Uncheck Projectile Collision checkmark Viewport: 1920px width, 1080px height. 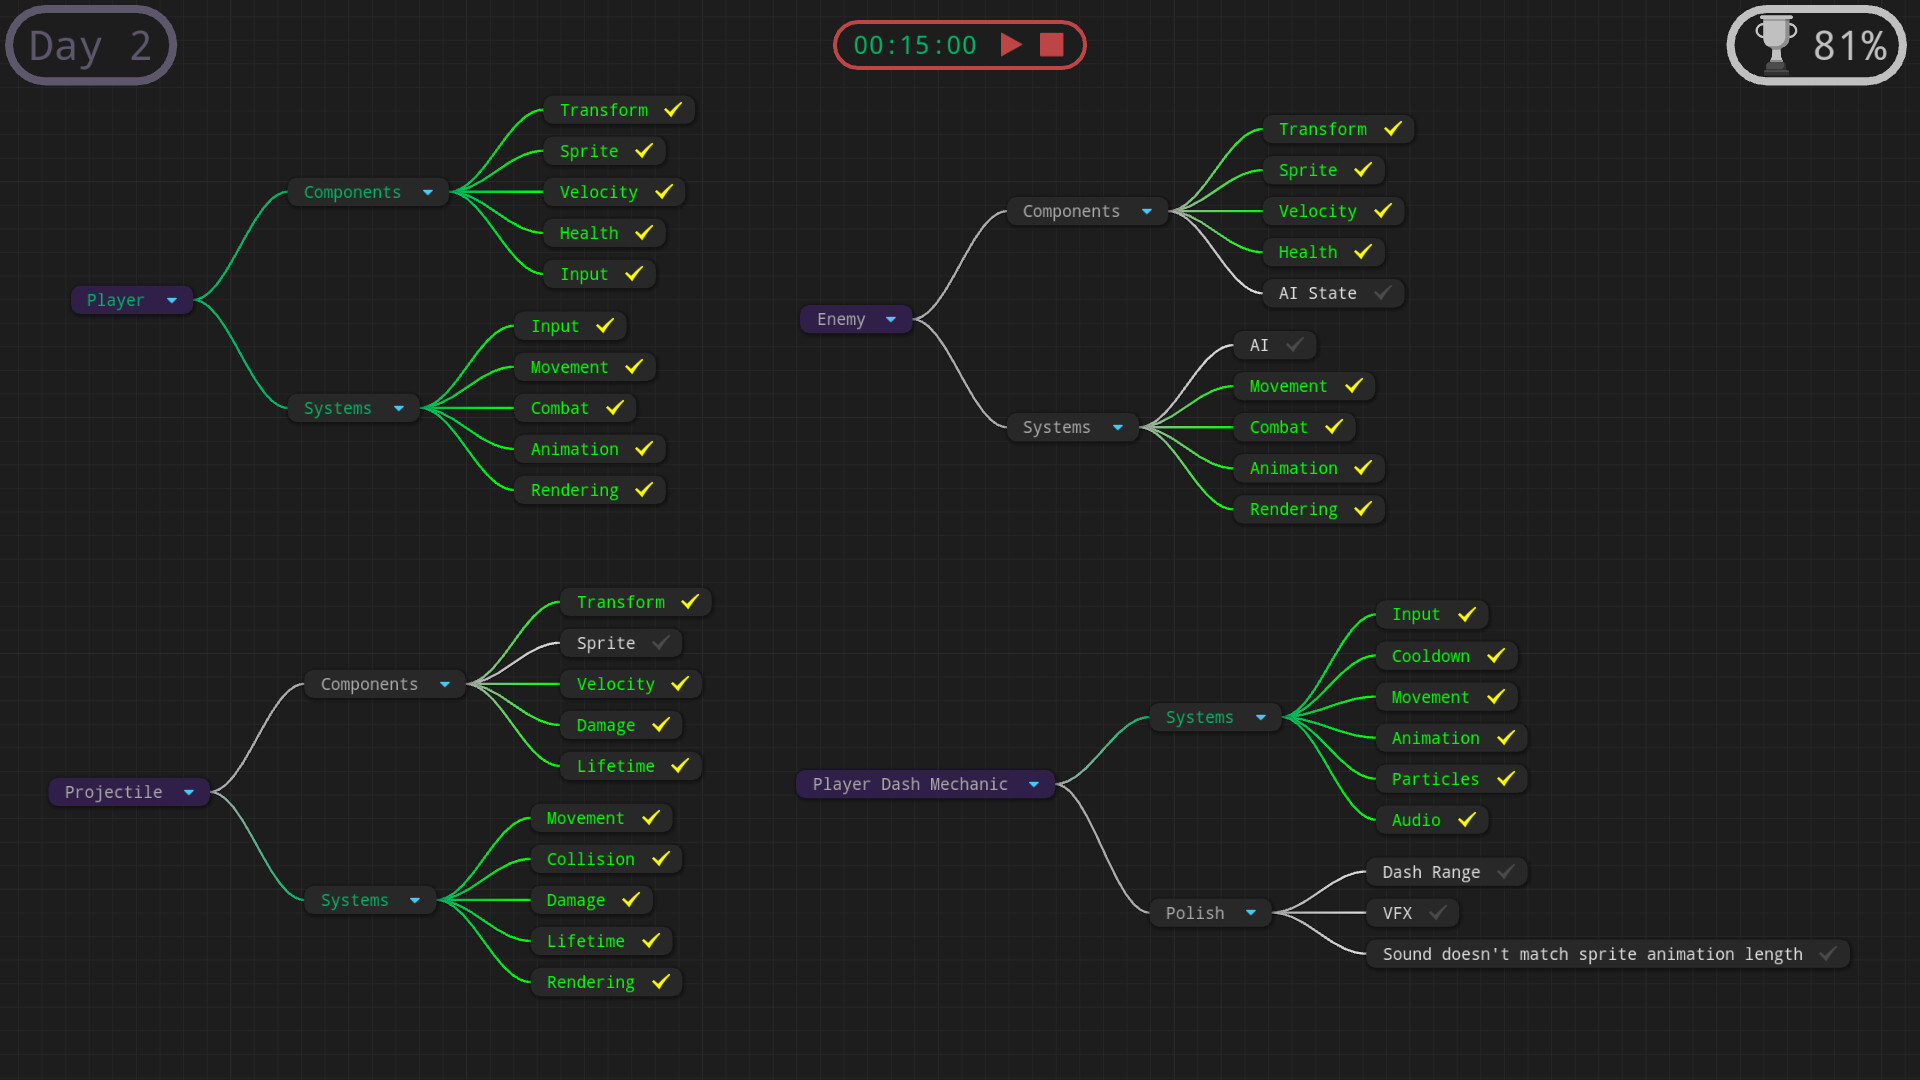[x=661, y=858]
